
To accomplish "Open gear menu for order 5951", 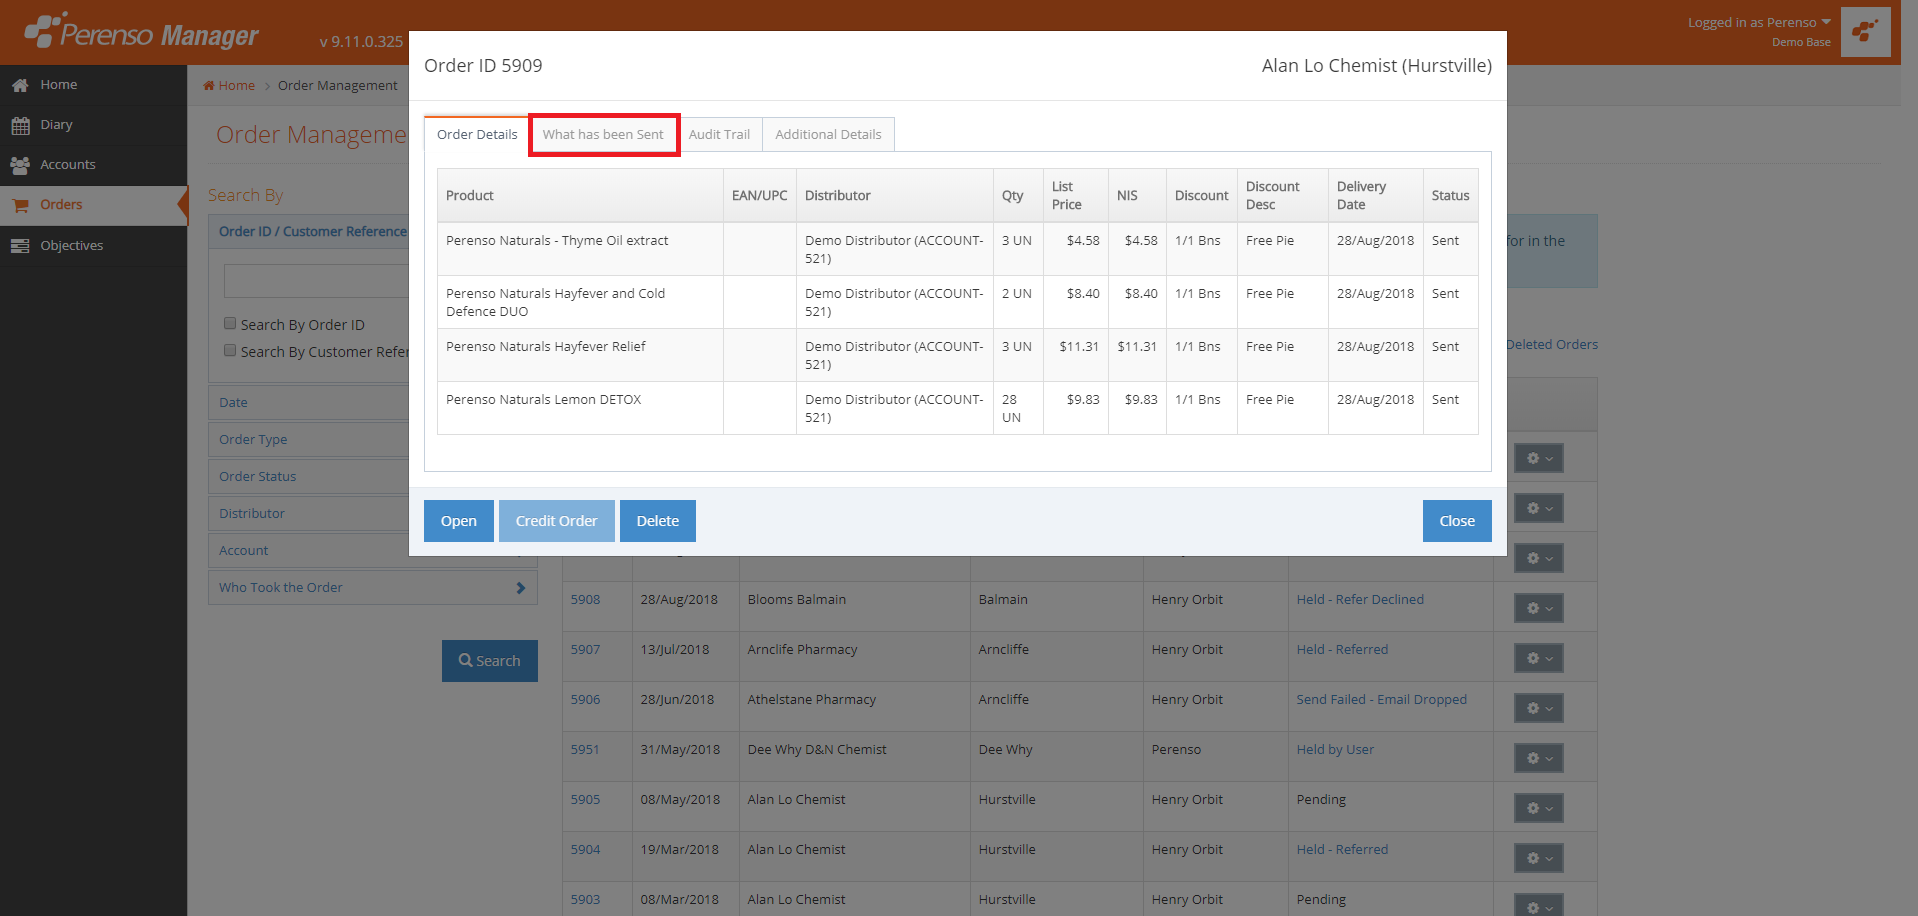I will coord(1538,758).
